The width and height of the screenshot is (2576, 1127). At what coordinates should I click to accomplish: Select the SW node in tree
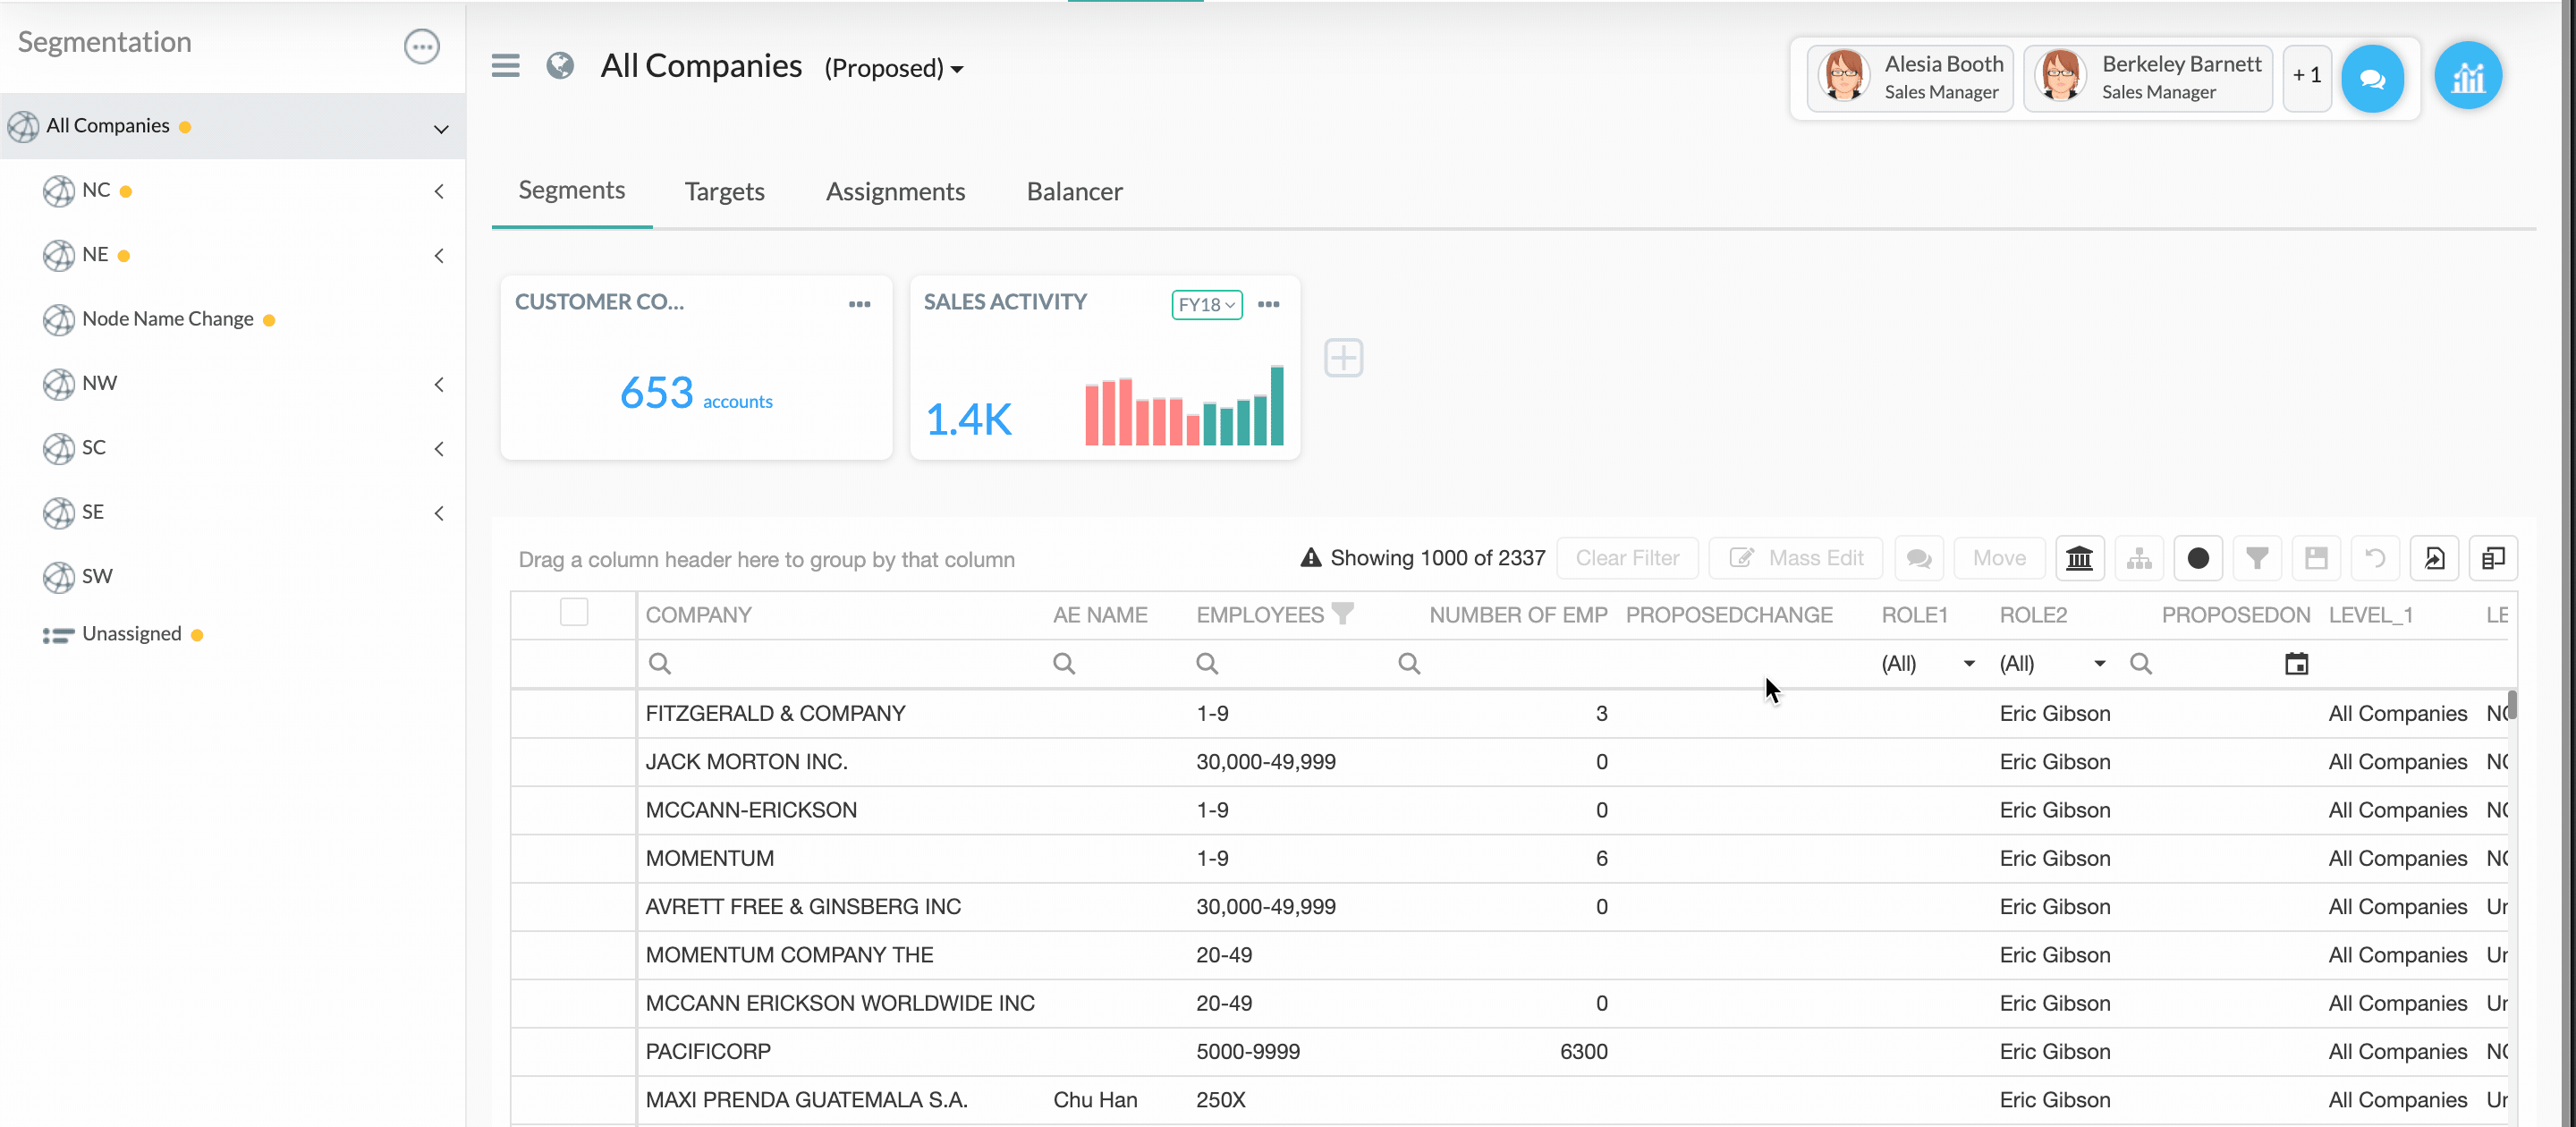pyautogui.click(x=96, y=576)
